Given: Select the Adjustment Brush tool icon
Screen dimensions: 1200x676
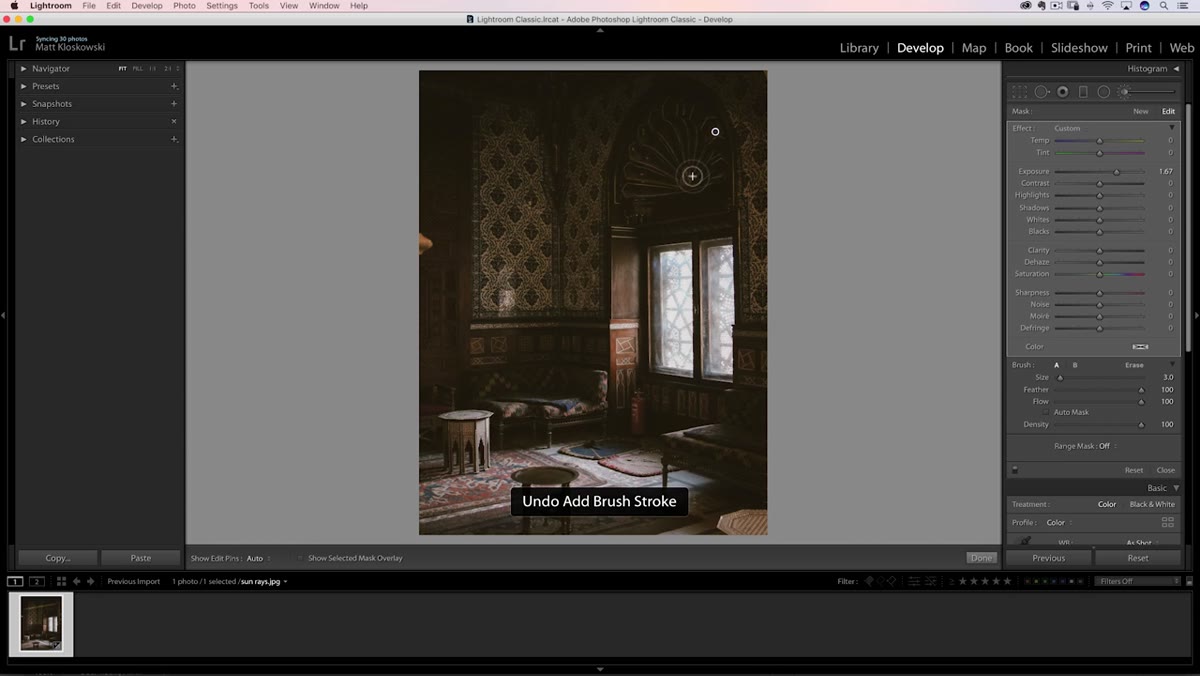Looking at the screenshot, I should (x=1148, y=91).
